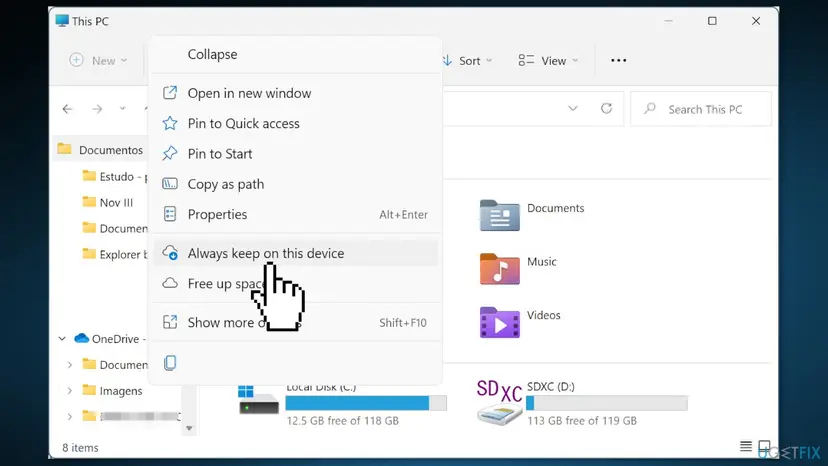Click the Open in new window icon

pos(170,93)
